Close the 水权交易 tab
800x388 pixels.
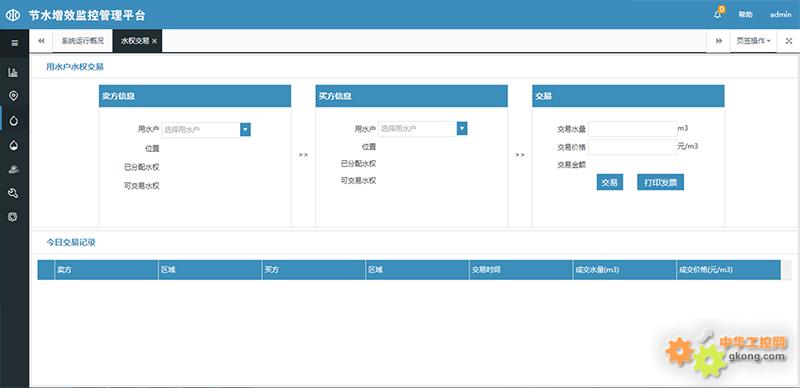tap(155, 41)
